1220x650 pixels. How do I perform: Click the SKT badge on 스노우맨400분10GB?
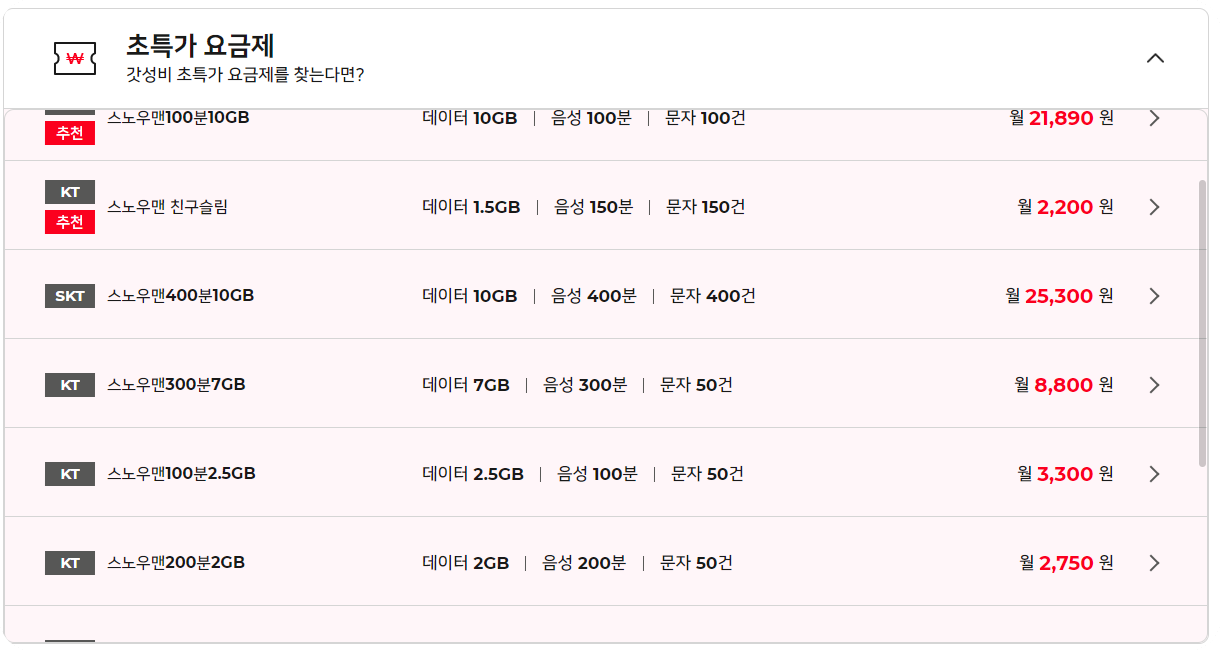(x=69, y=295)
